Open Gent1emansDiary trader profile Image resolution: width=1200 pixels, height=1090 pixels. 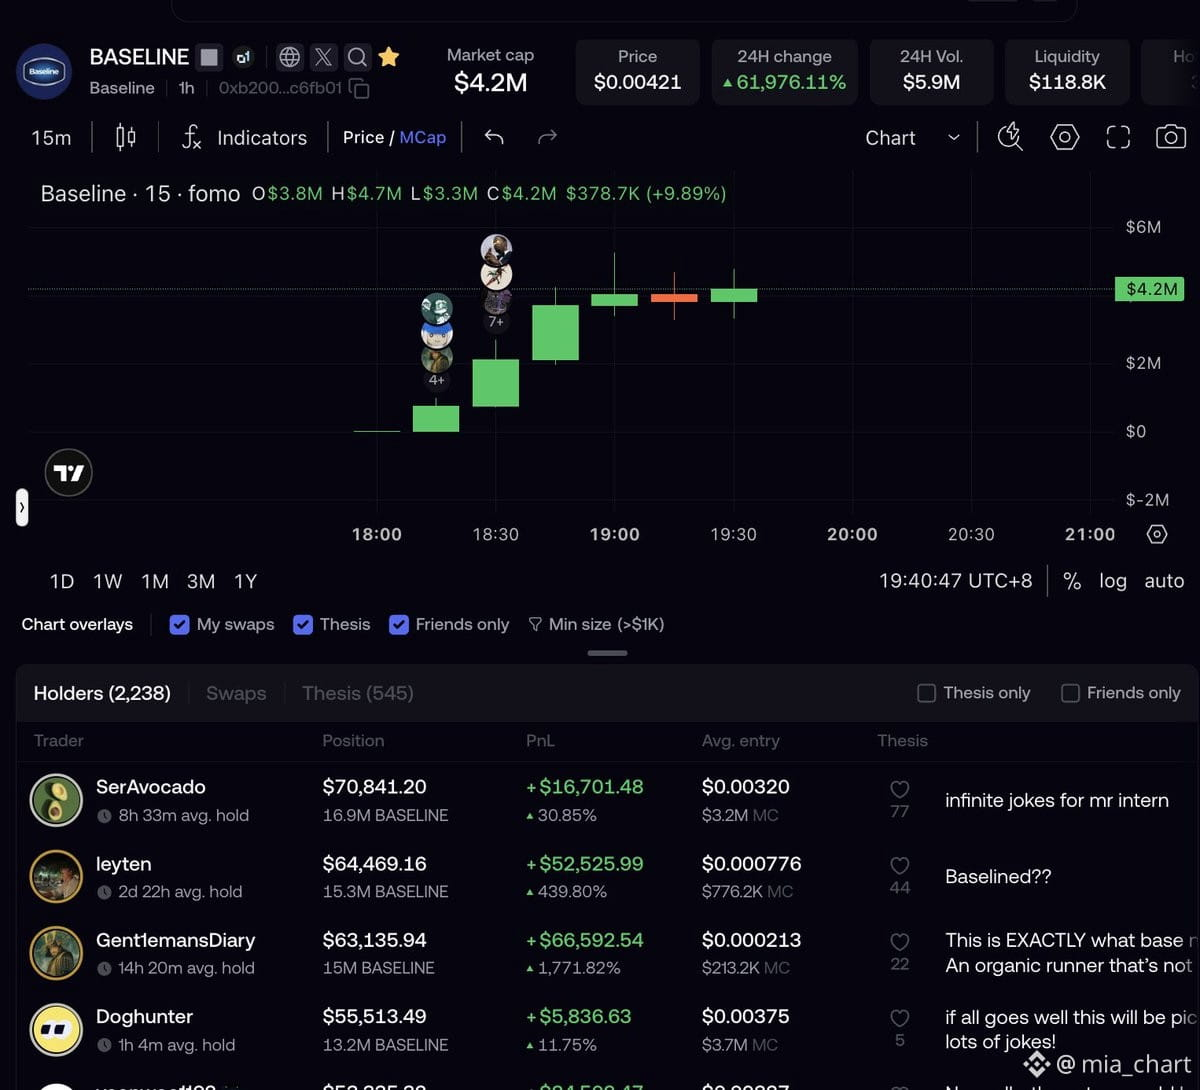pyautogui.click(x=175, y=940)
